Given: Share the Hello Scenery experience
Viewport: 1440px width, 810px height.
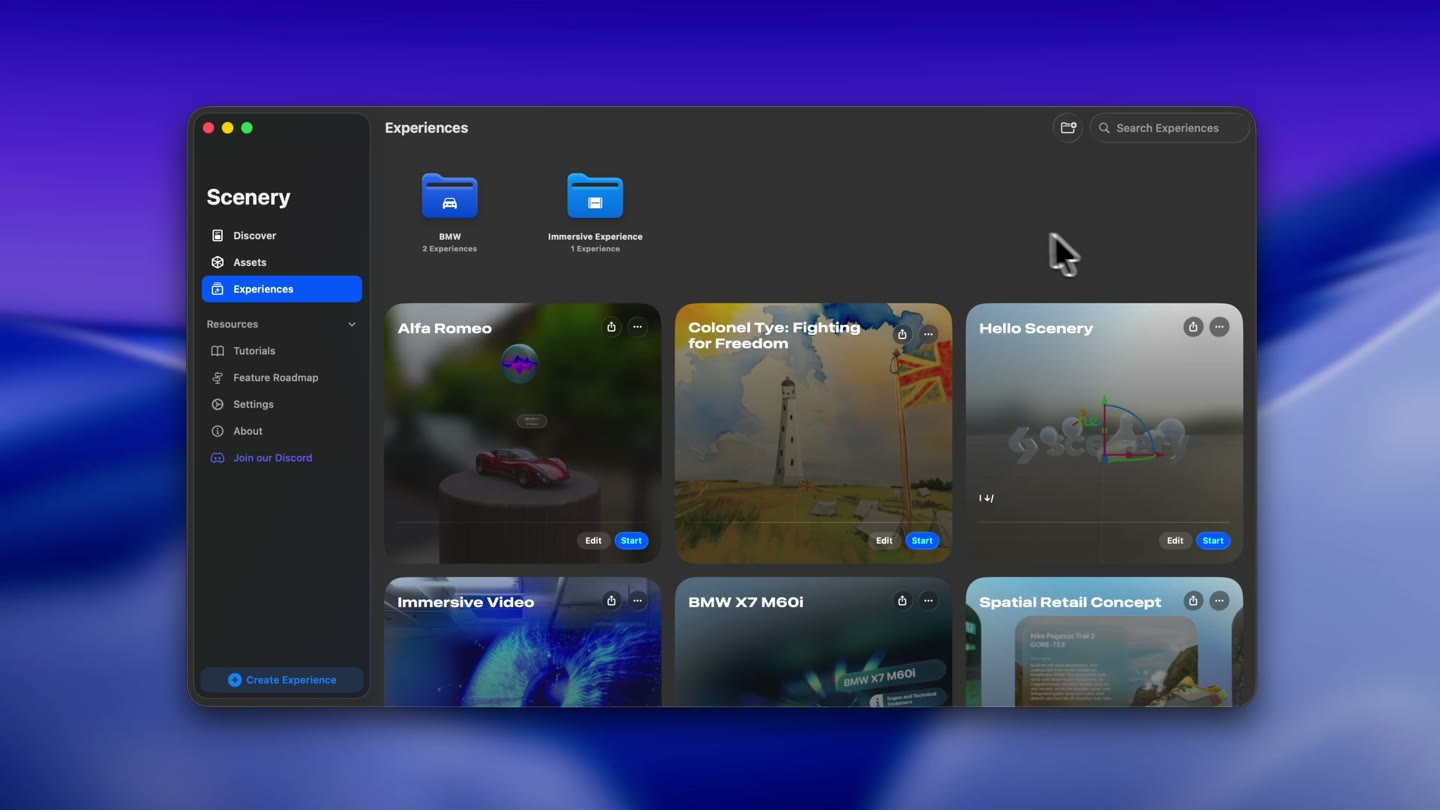Looking at the screenshot, I should click(x=1193, y=327).
